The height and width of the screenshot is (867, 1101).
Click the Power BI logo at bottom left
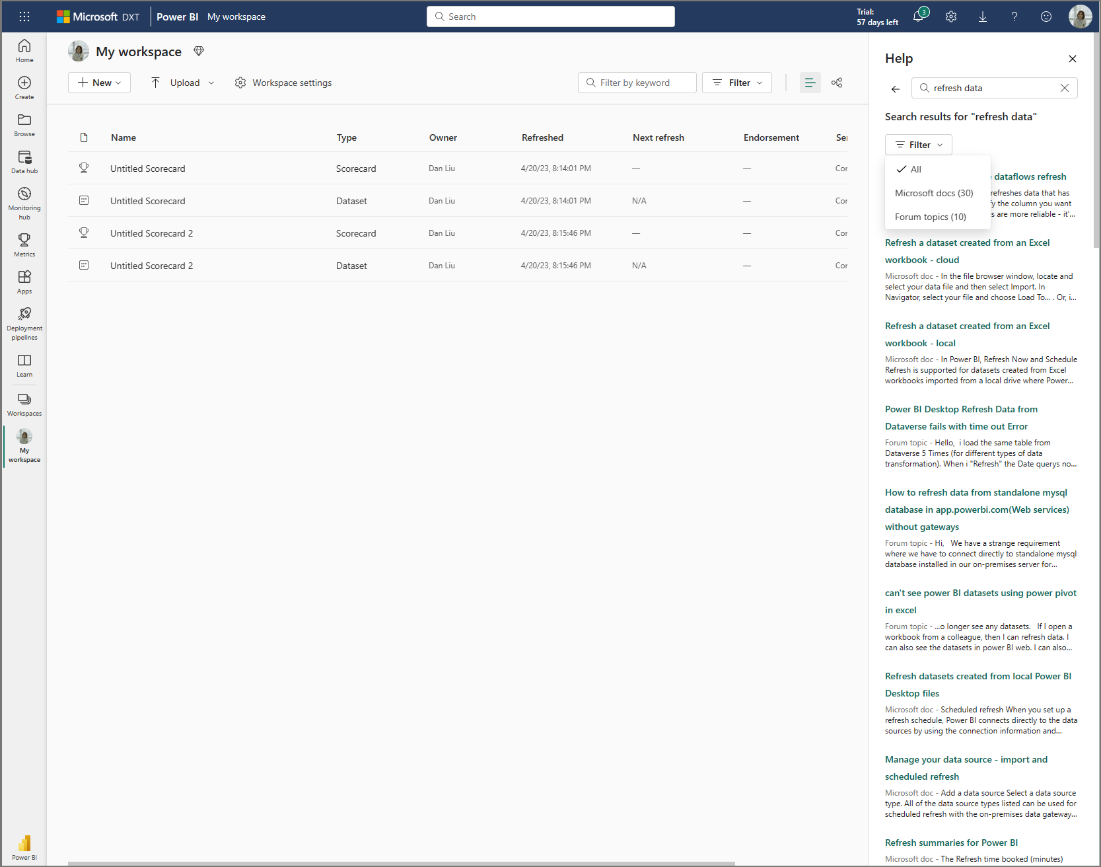[24, 847]
